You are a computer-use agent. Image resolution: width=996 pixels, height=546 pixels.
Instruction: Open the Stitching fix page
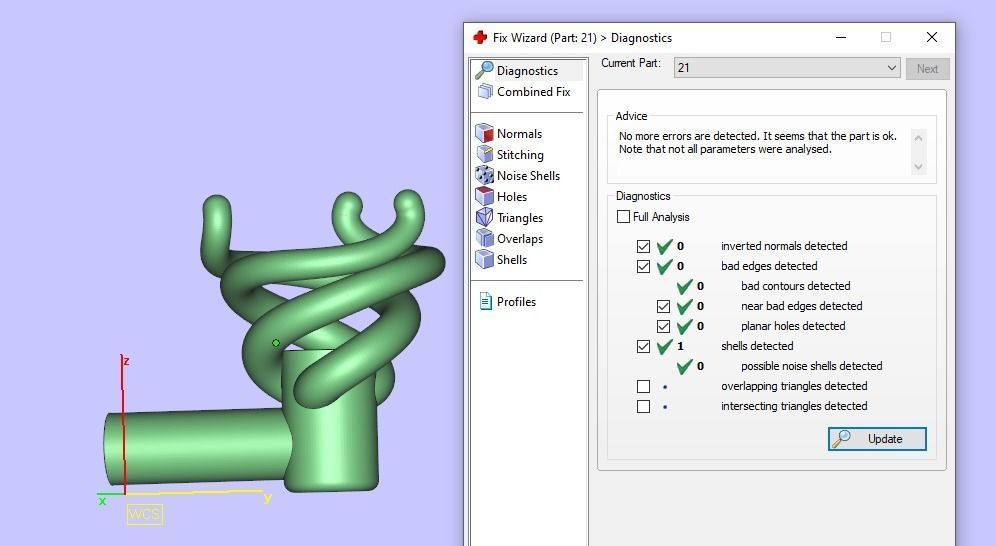tap(520, 154)
